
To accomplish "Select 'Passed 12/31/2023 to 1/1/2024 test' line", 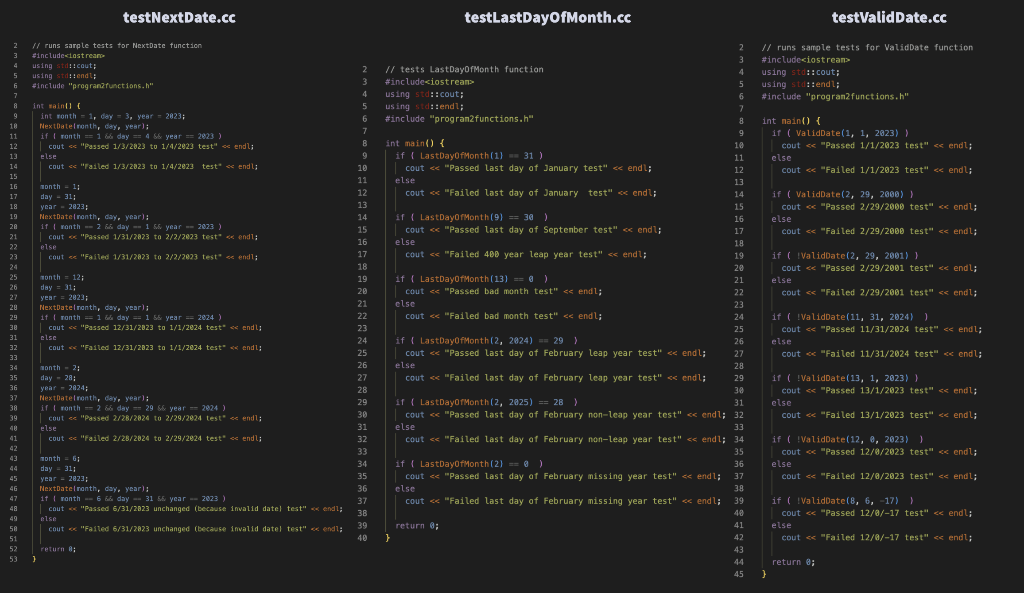I will pos(155,328).
